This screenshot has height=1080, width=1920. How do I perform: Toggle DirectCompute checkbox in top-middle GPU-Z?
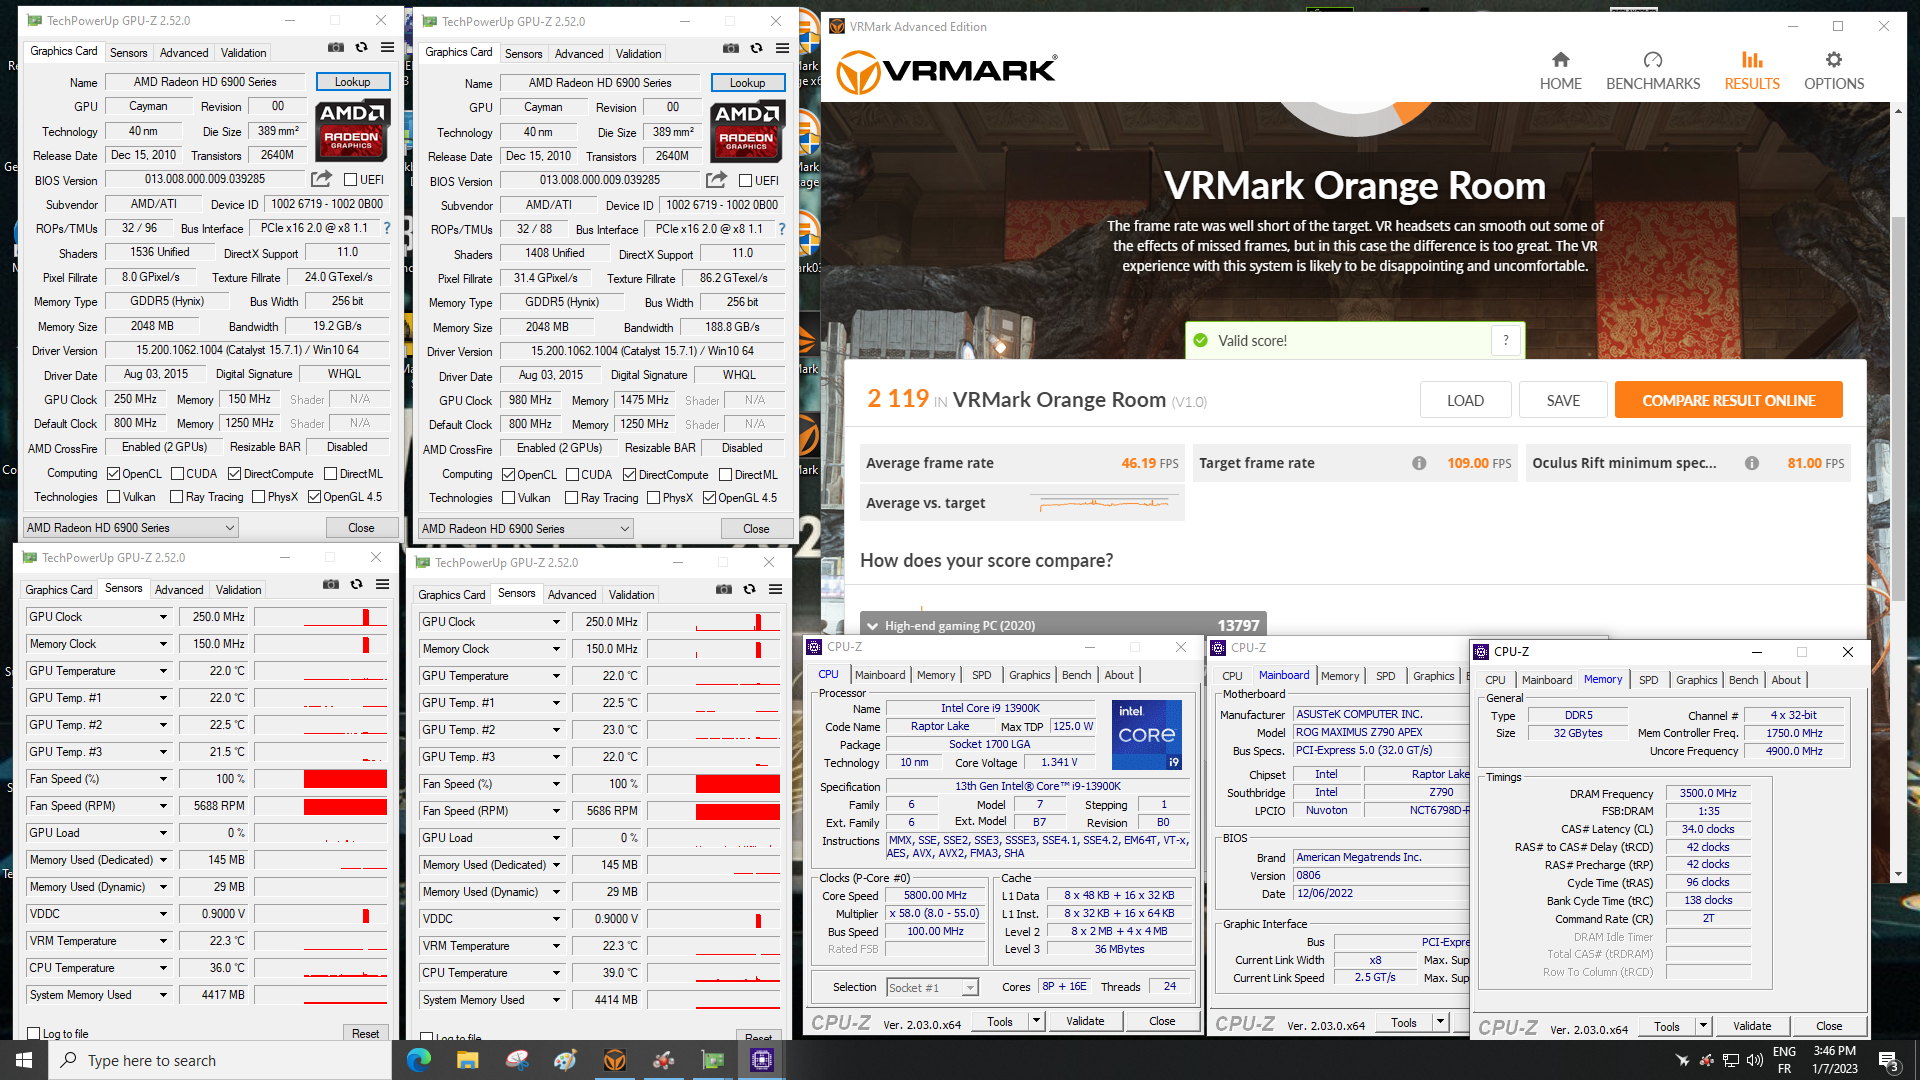pos(630,475)
